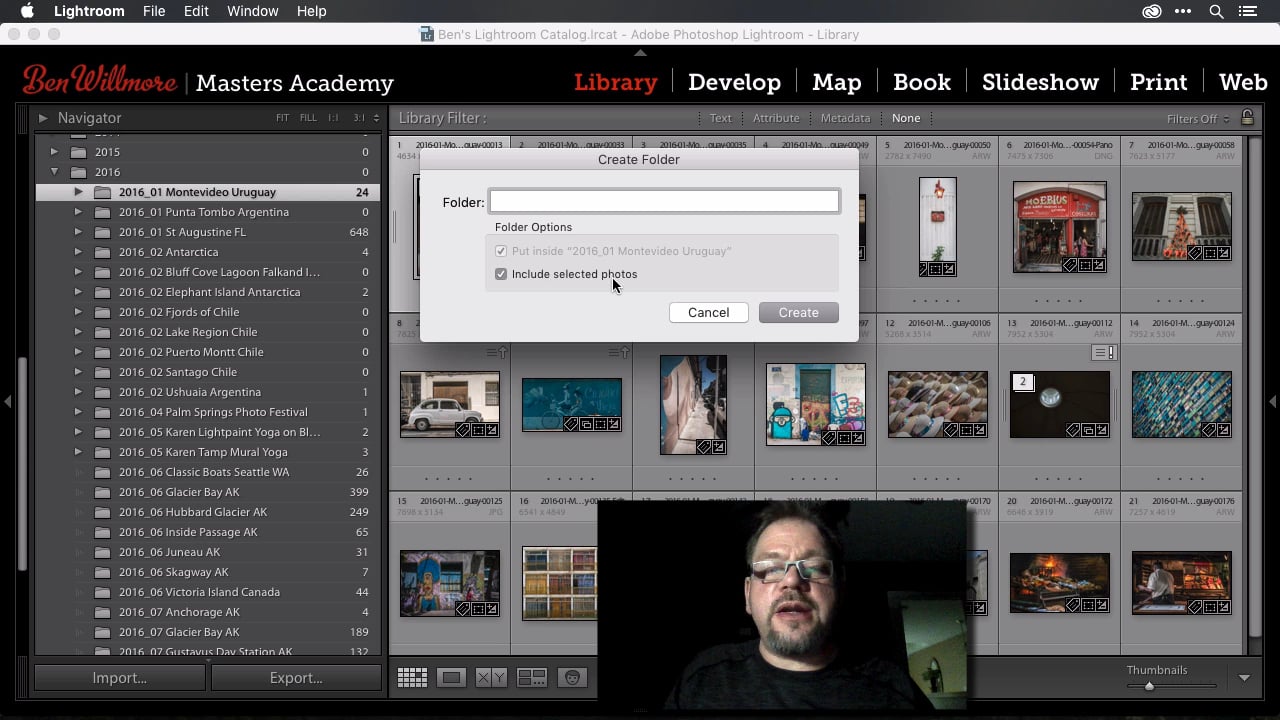Open Notification Center icon in menu bar
1280x720 pixels.
(x=1247, y=11)
